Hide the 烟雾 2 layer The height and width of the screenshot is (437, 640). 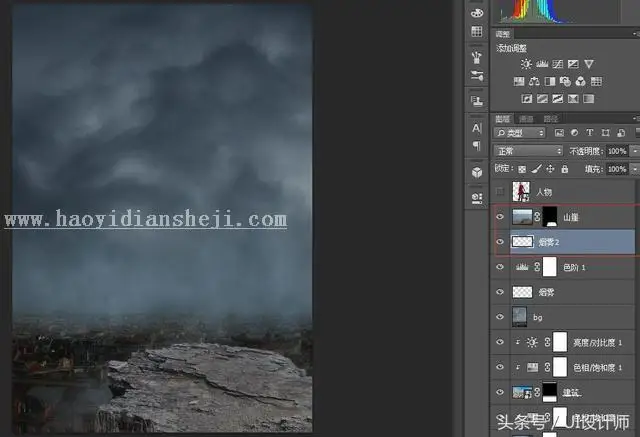click(x=500, y=242)
